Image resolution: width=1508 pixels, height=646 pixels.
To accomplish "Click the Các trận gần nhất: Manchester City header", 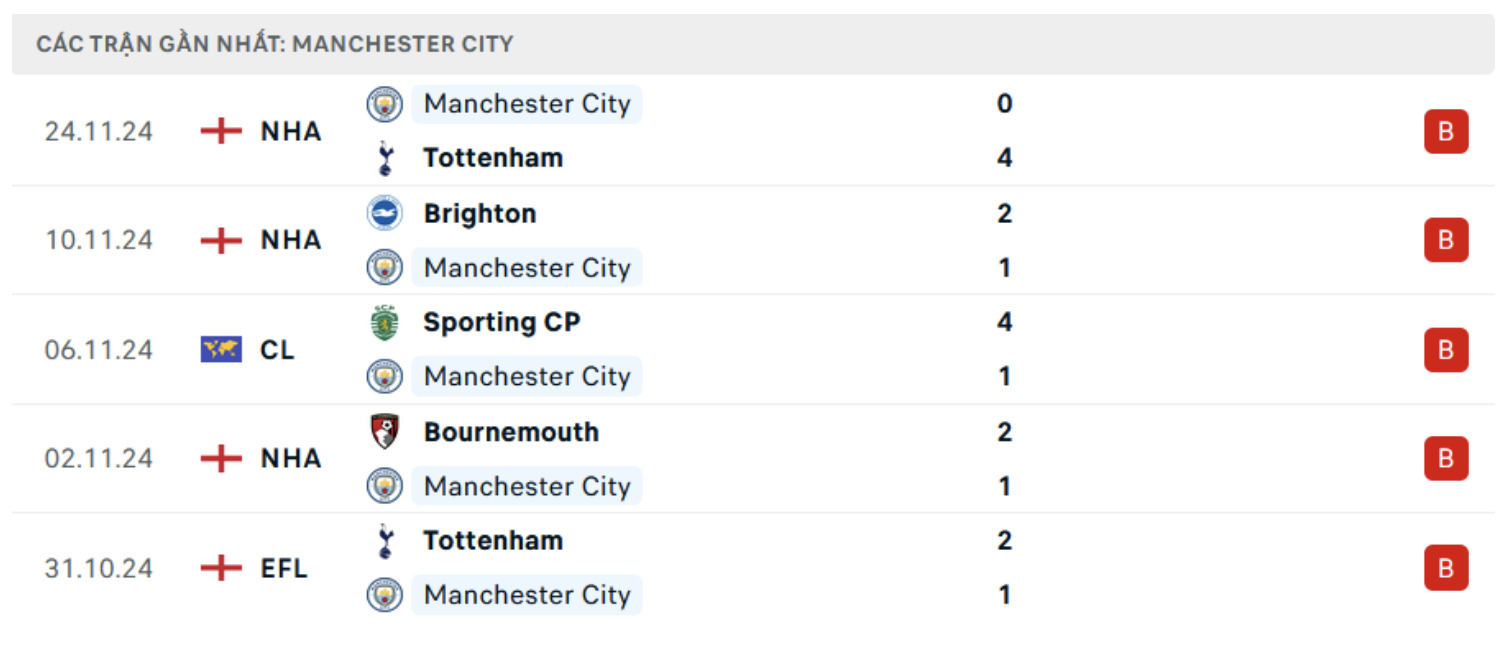I will [275, 44].
